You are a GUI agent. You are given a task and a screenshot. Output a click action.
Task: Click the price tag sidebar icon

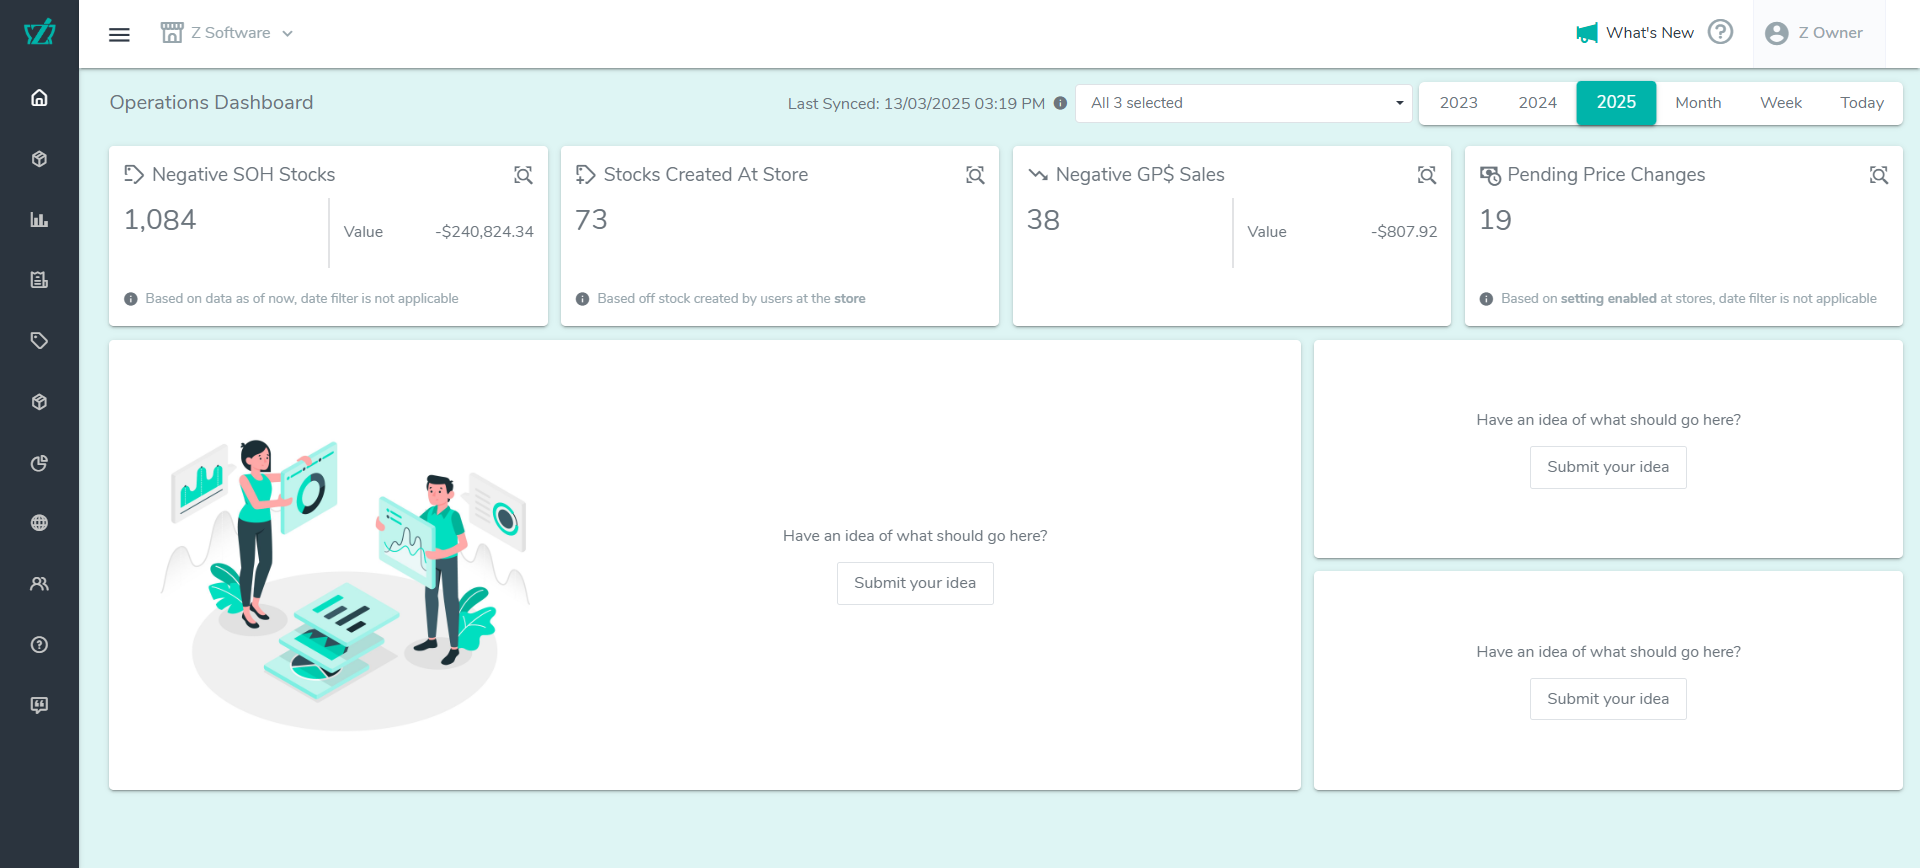39,341
